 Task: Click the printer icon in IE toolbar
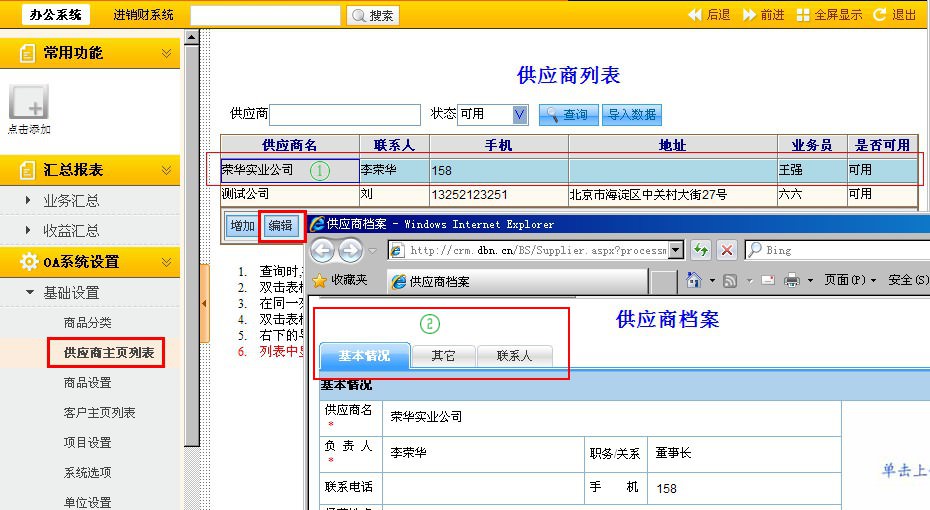791,280
